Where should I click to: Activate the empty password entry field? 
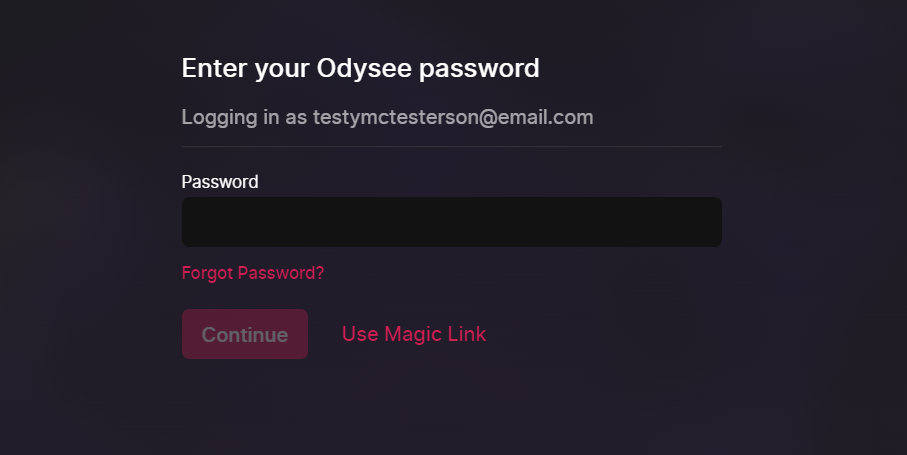(452, 222)
